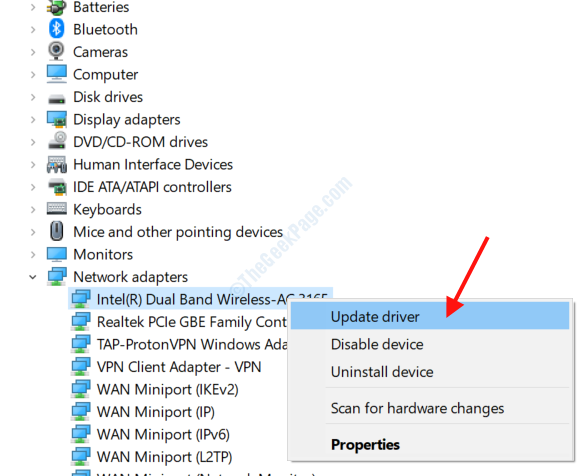Select WAN Miniport (IKEv2) adapter

pos(167,389)
